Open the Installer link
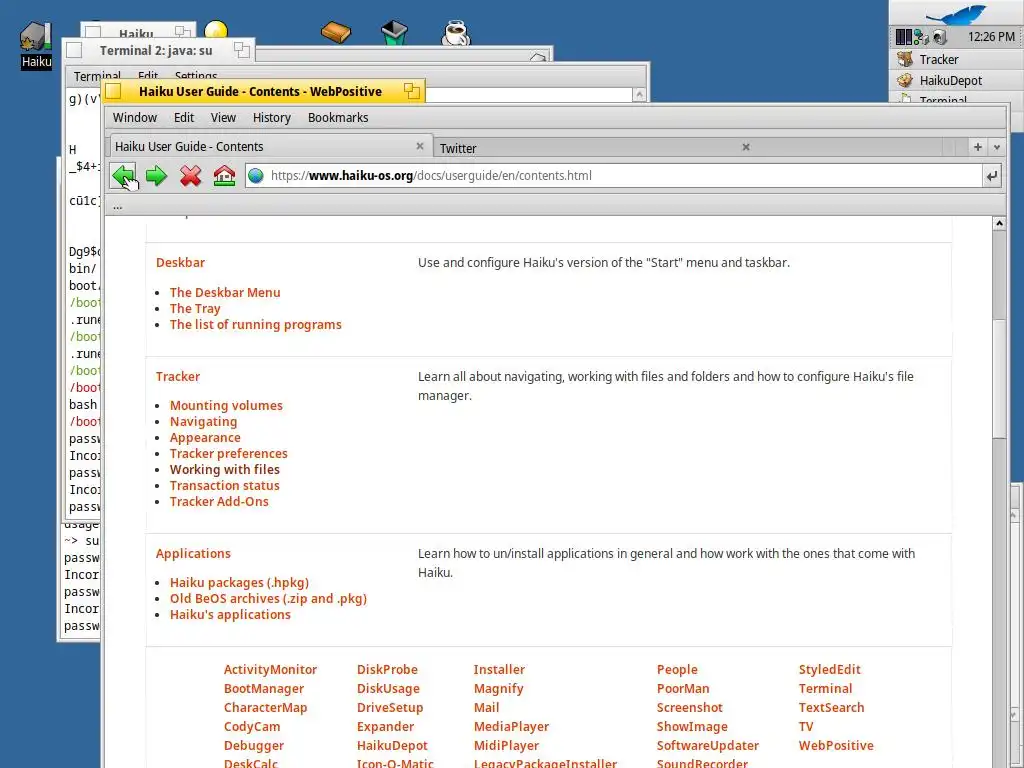This screenshot has width=1024, height=768. pyautogui.click(x=499, y=669)
